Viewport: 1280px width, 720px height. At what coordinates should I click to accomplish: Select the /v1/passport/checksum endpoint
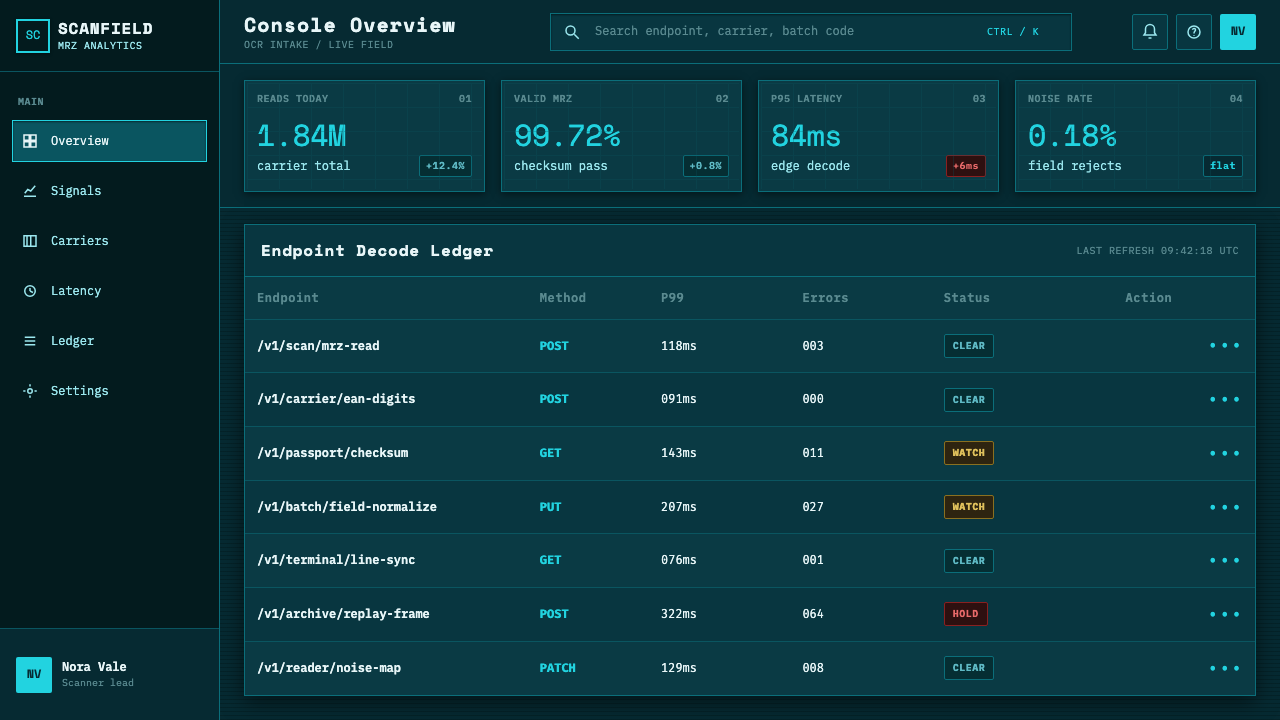click(x=333, y=453)
